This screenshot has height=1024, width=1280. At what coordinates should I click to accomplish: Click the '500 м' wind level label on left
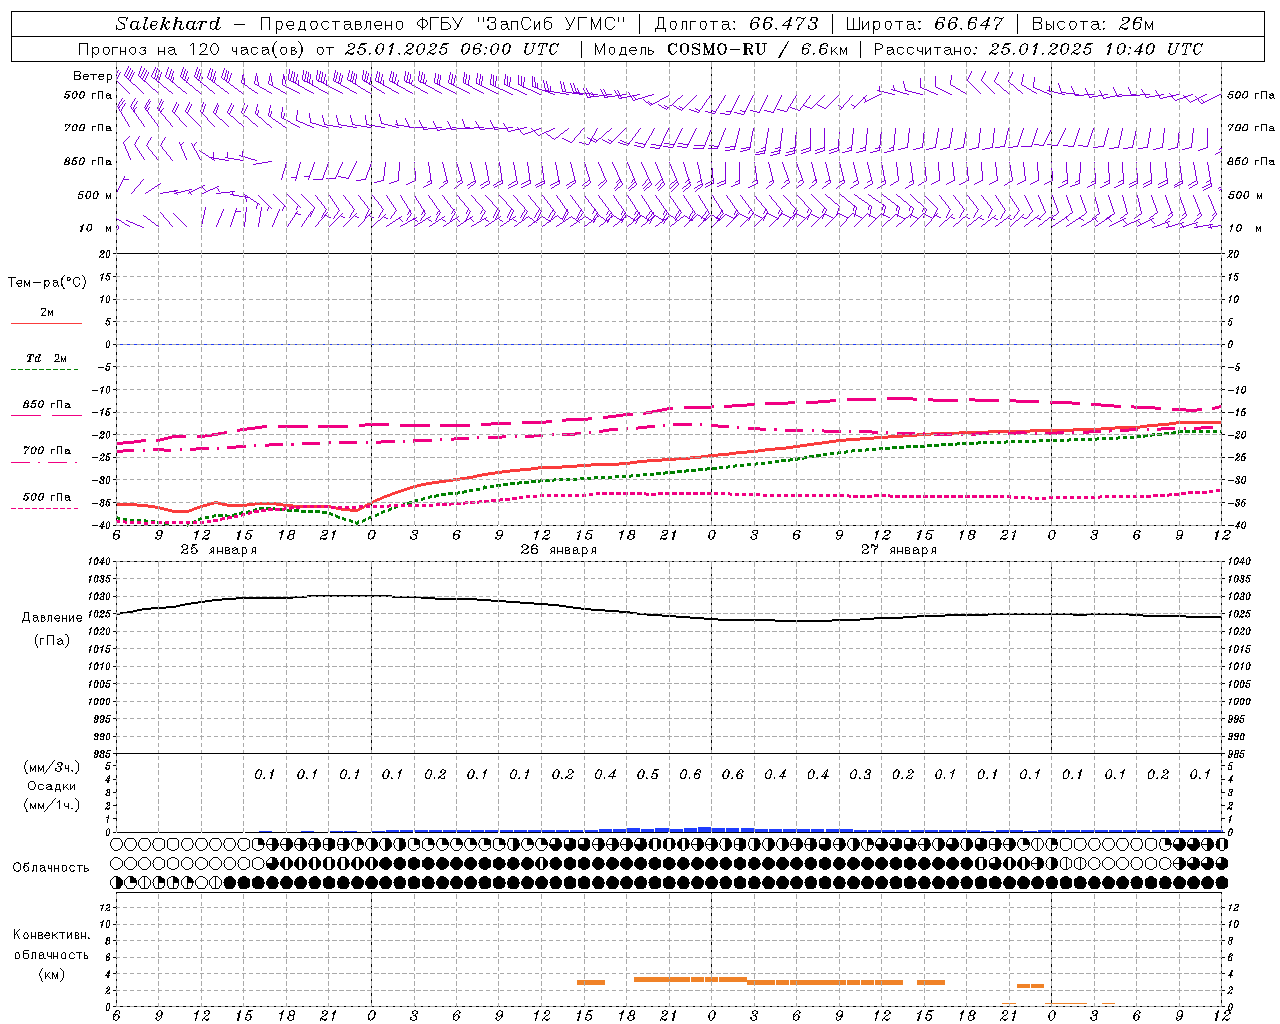95,195
